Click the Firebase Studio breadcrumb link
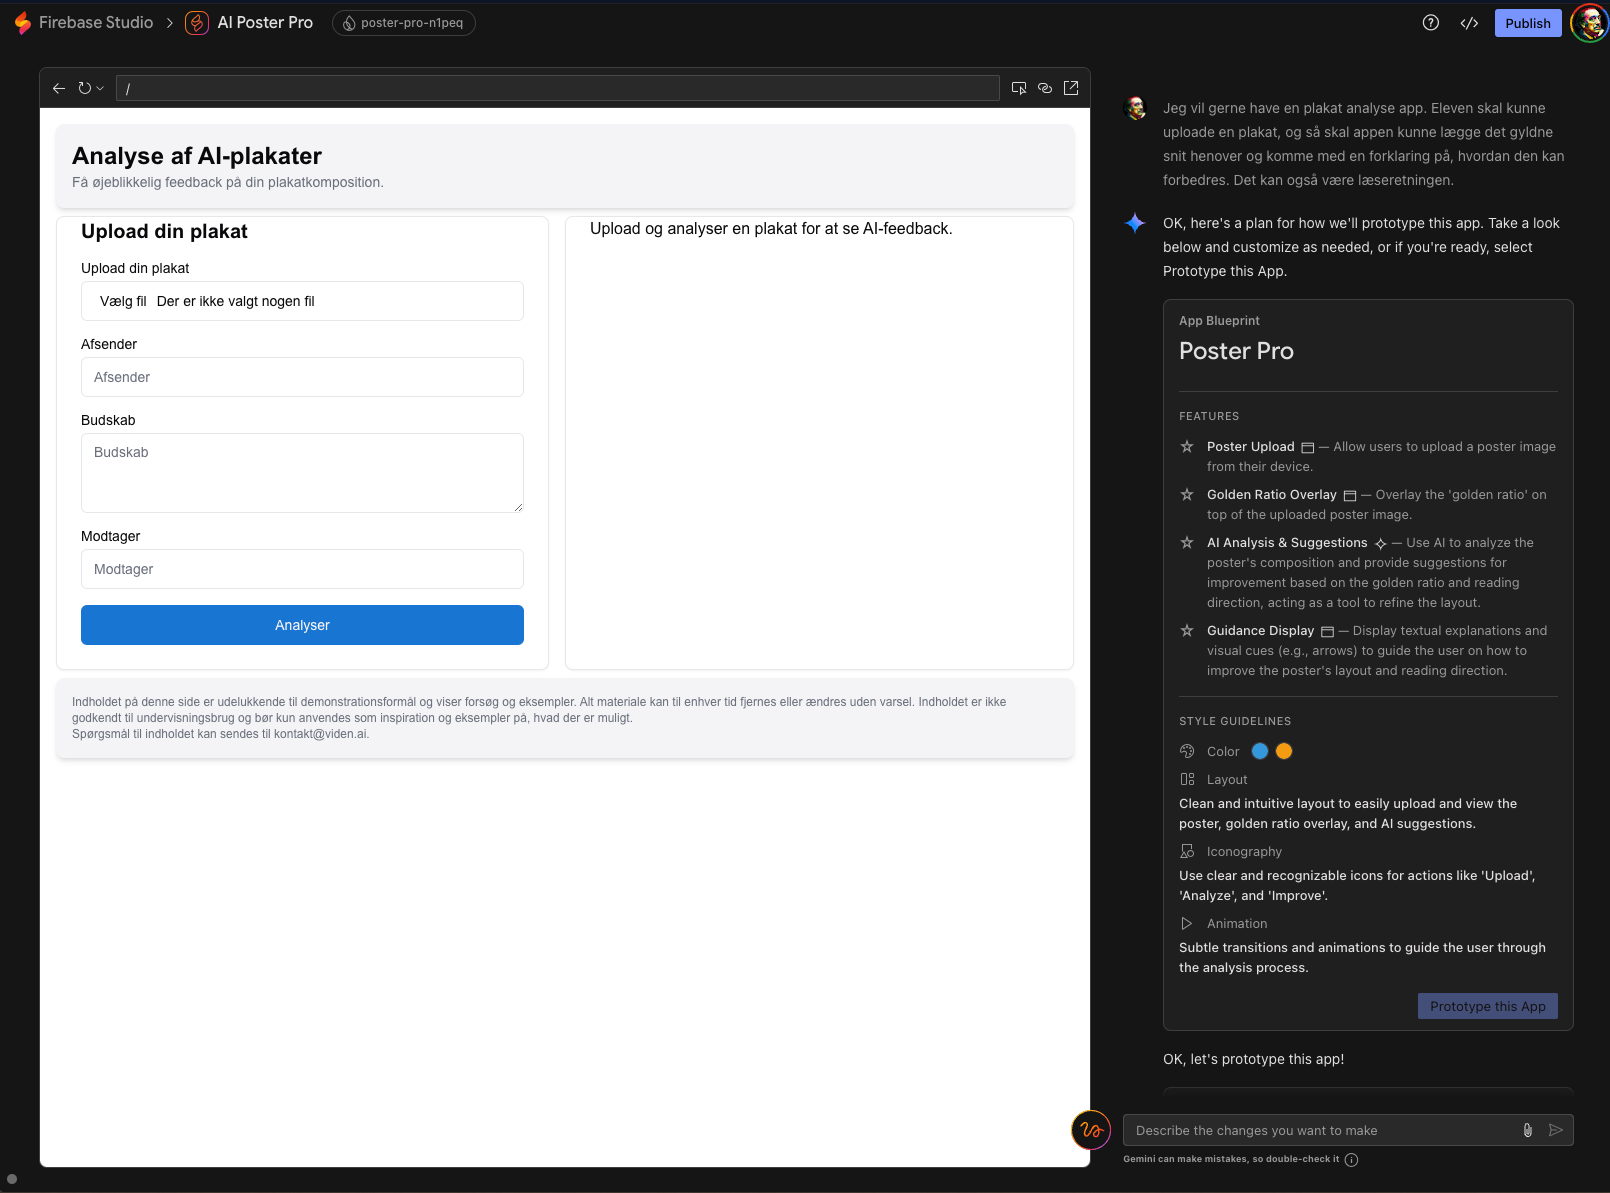This screenshot has height=1193, width=1610. [x=96, y=22]
